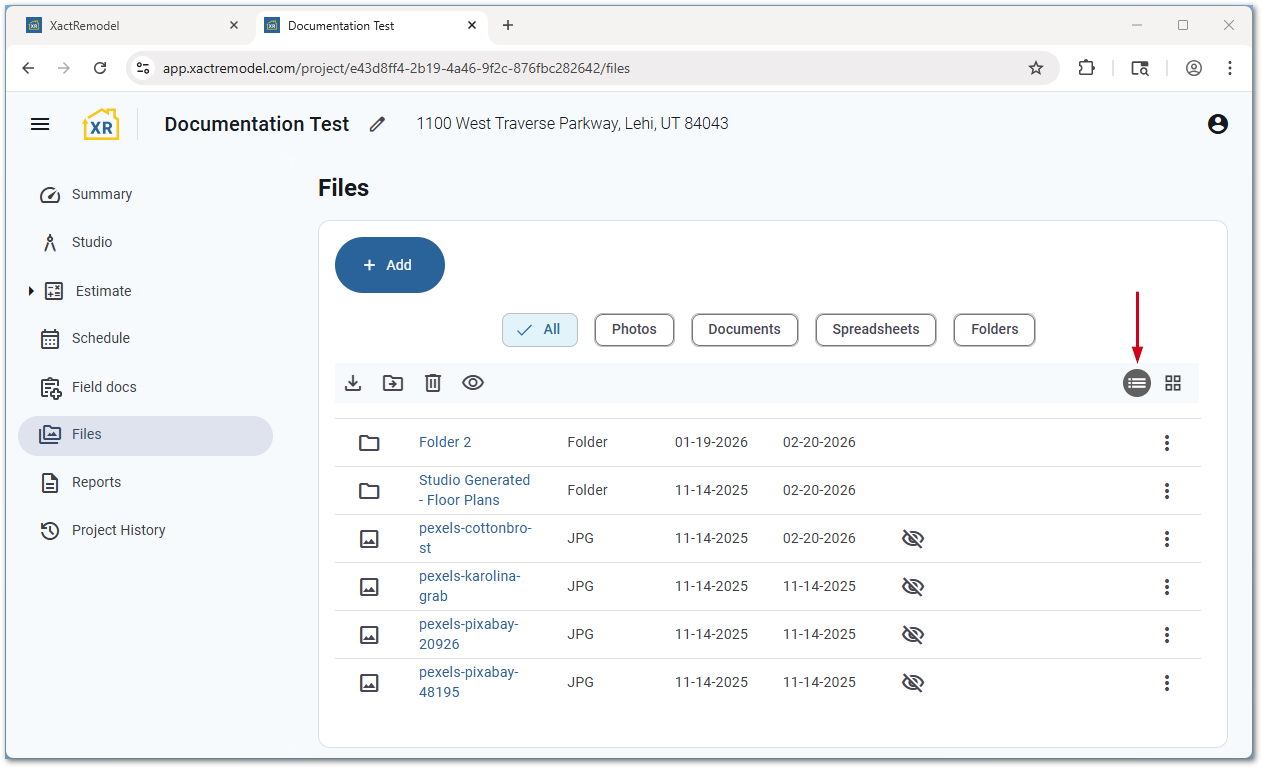The image size is (1262, 768).
Task: Switch to grid view layout
Action: point(1172,383)
